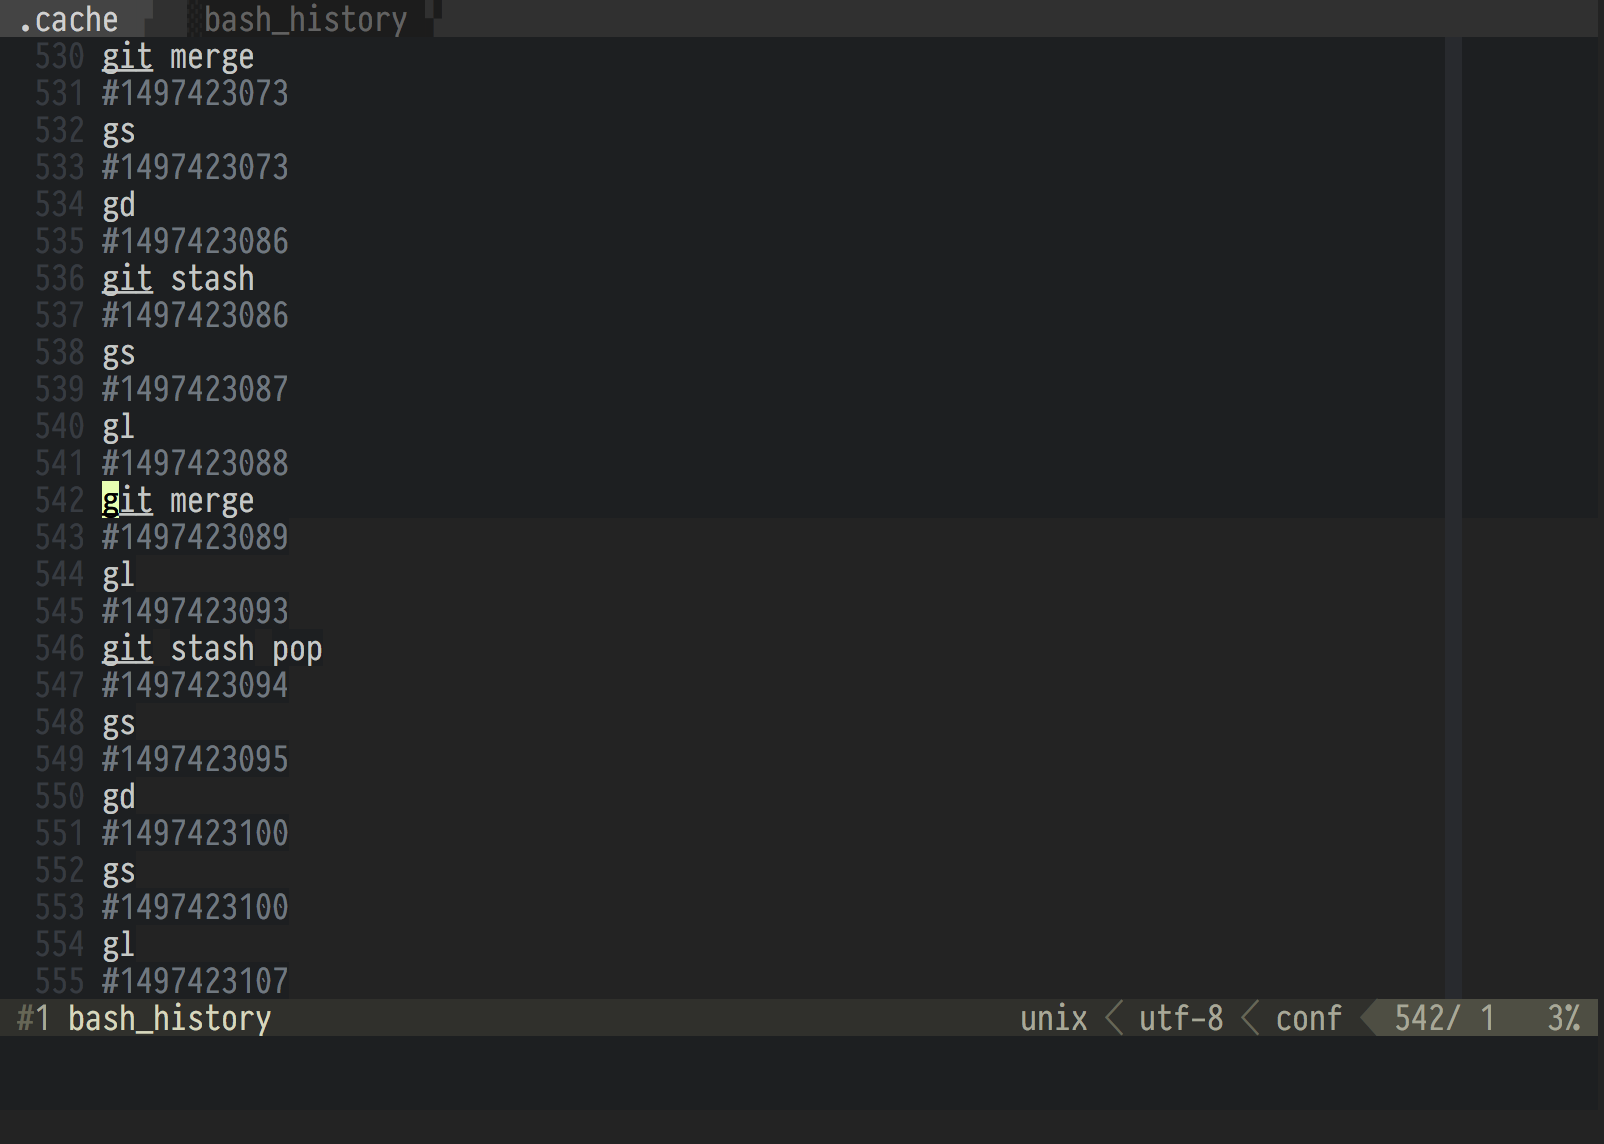Viewport: 1604px width, 1144px height.
Task: Switch to the bash_history tab
Action: [x=305, y=18]
